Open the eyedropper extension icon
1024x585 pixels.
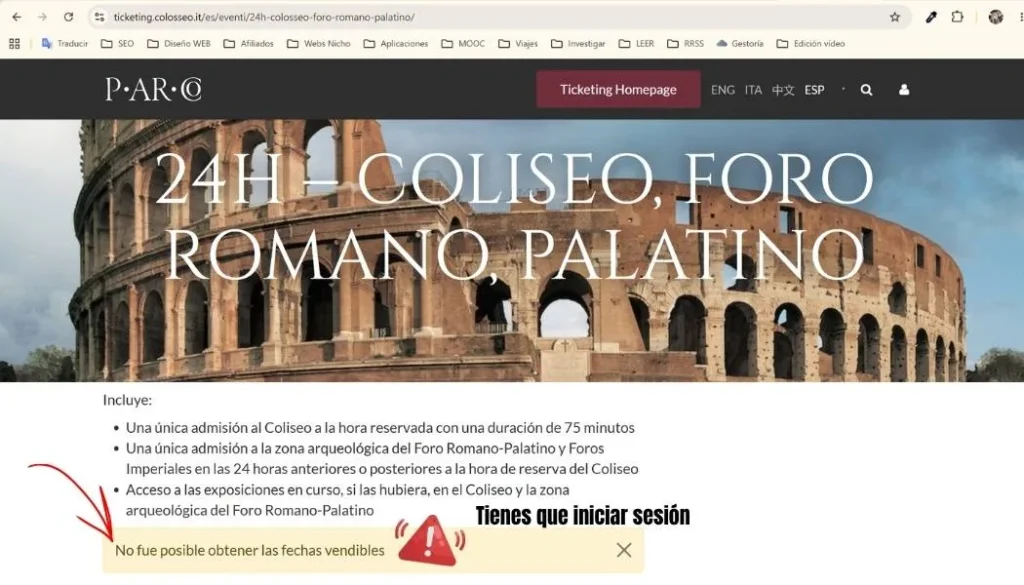pyautogui.click(x=931, y=17)
